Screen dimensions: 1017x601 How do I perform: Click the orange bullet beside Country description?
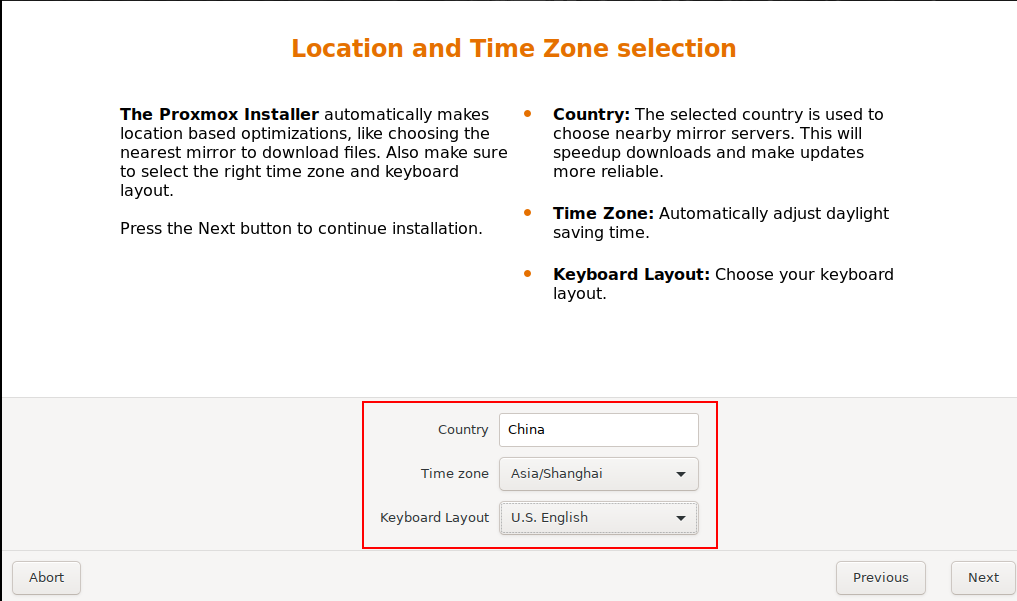pos(528,114)
